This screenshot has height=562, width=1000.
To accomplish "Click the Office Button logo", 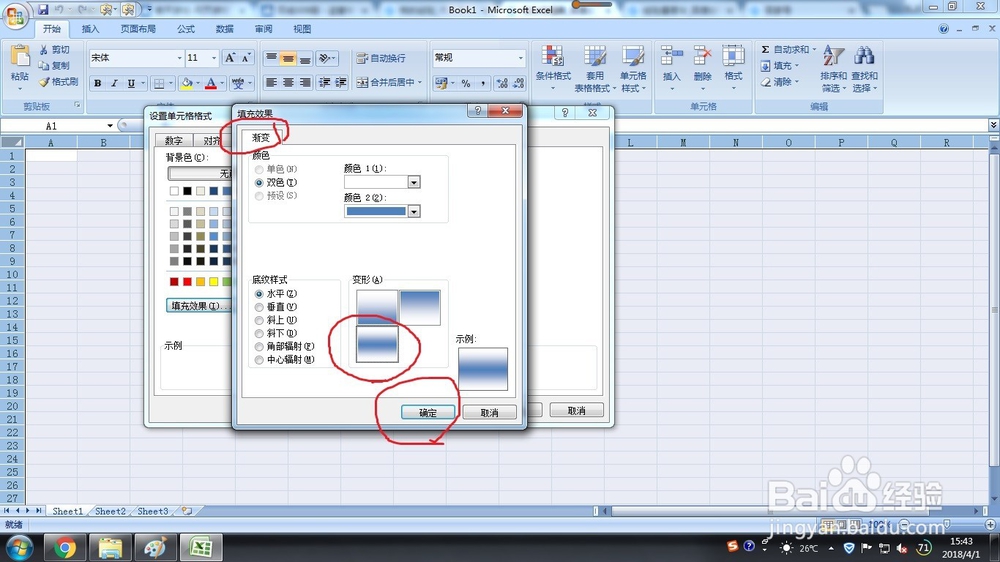I will pos(15,15).
